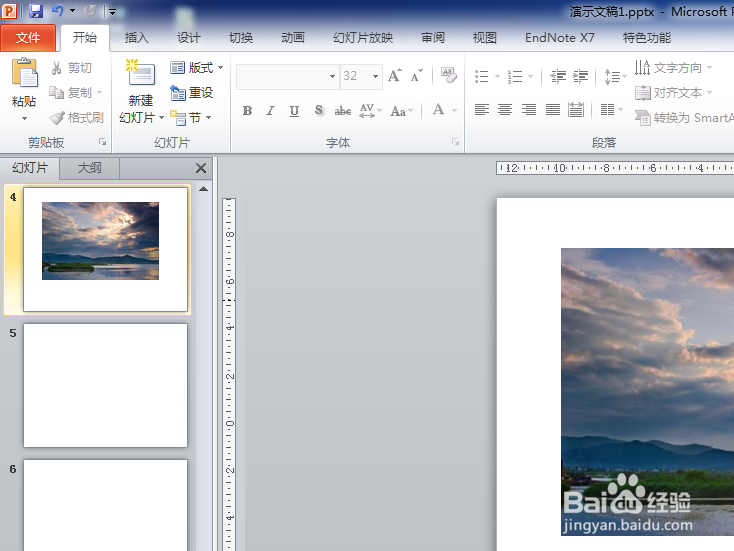Click the Clear Formatting eraser icon
This screenshot has height=551, width=734.
(x=448, y=75)
